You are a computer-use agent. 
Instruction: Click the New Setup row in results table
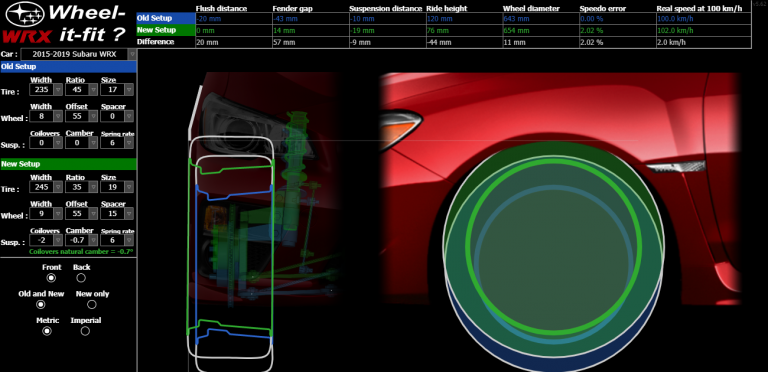tap(444, 30)
